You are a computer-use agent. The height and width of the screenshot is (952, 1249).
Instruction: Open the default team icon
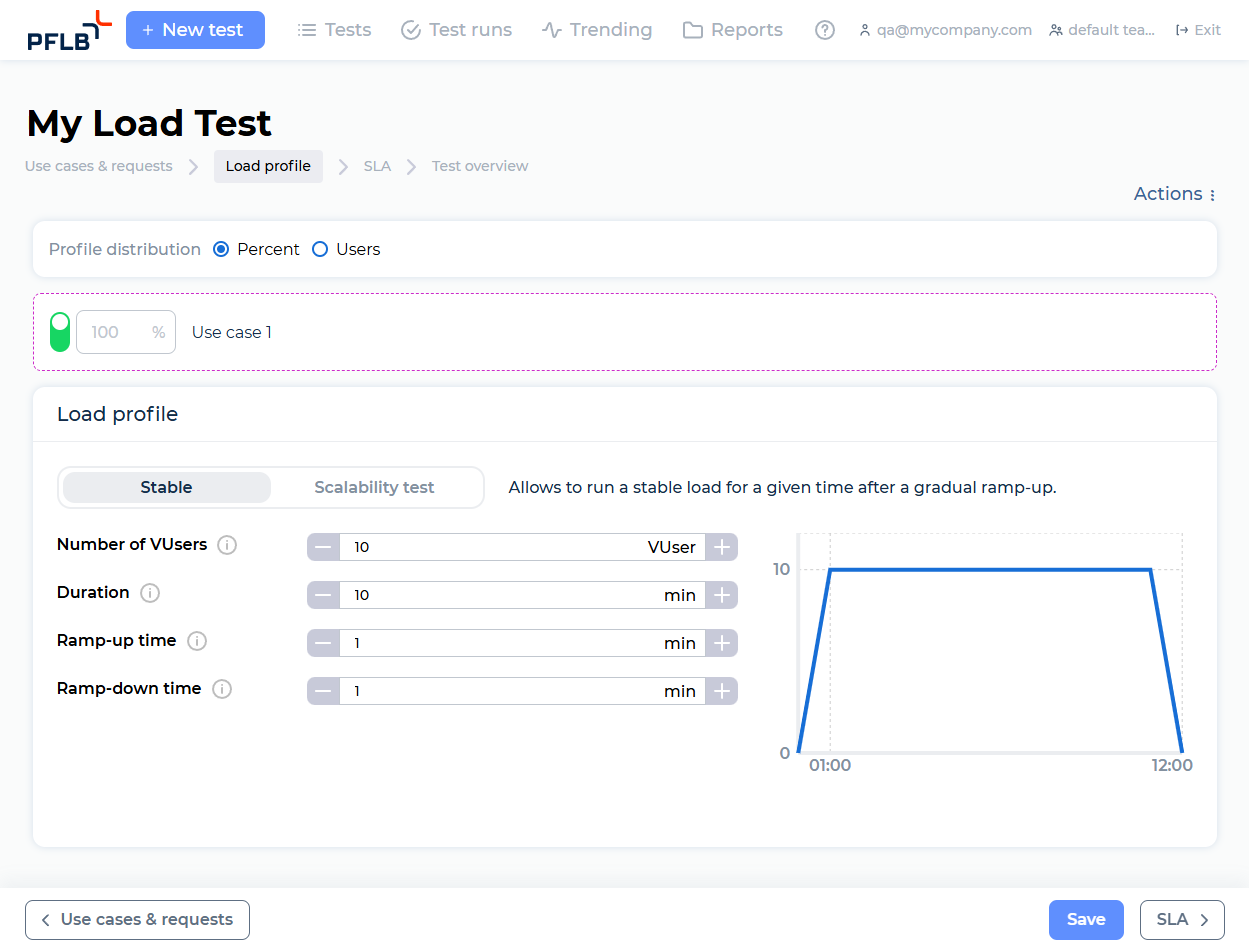[1055, 30]
